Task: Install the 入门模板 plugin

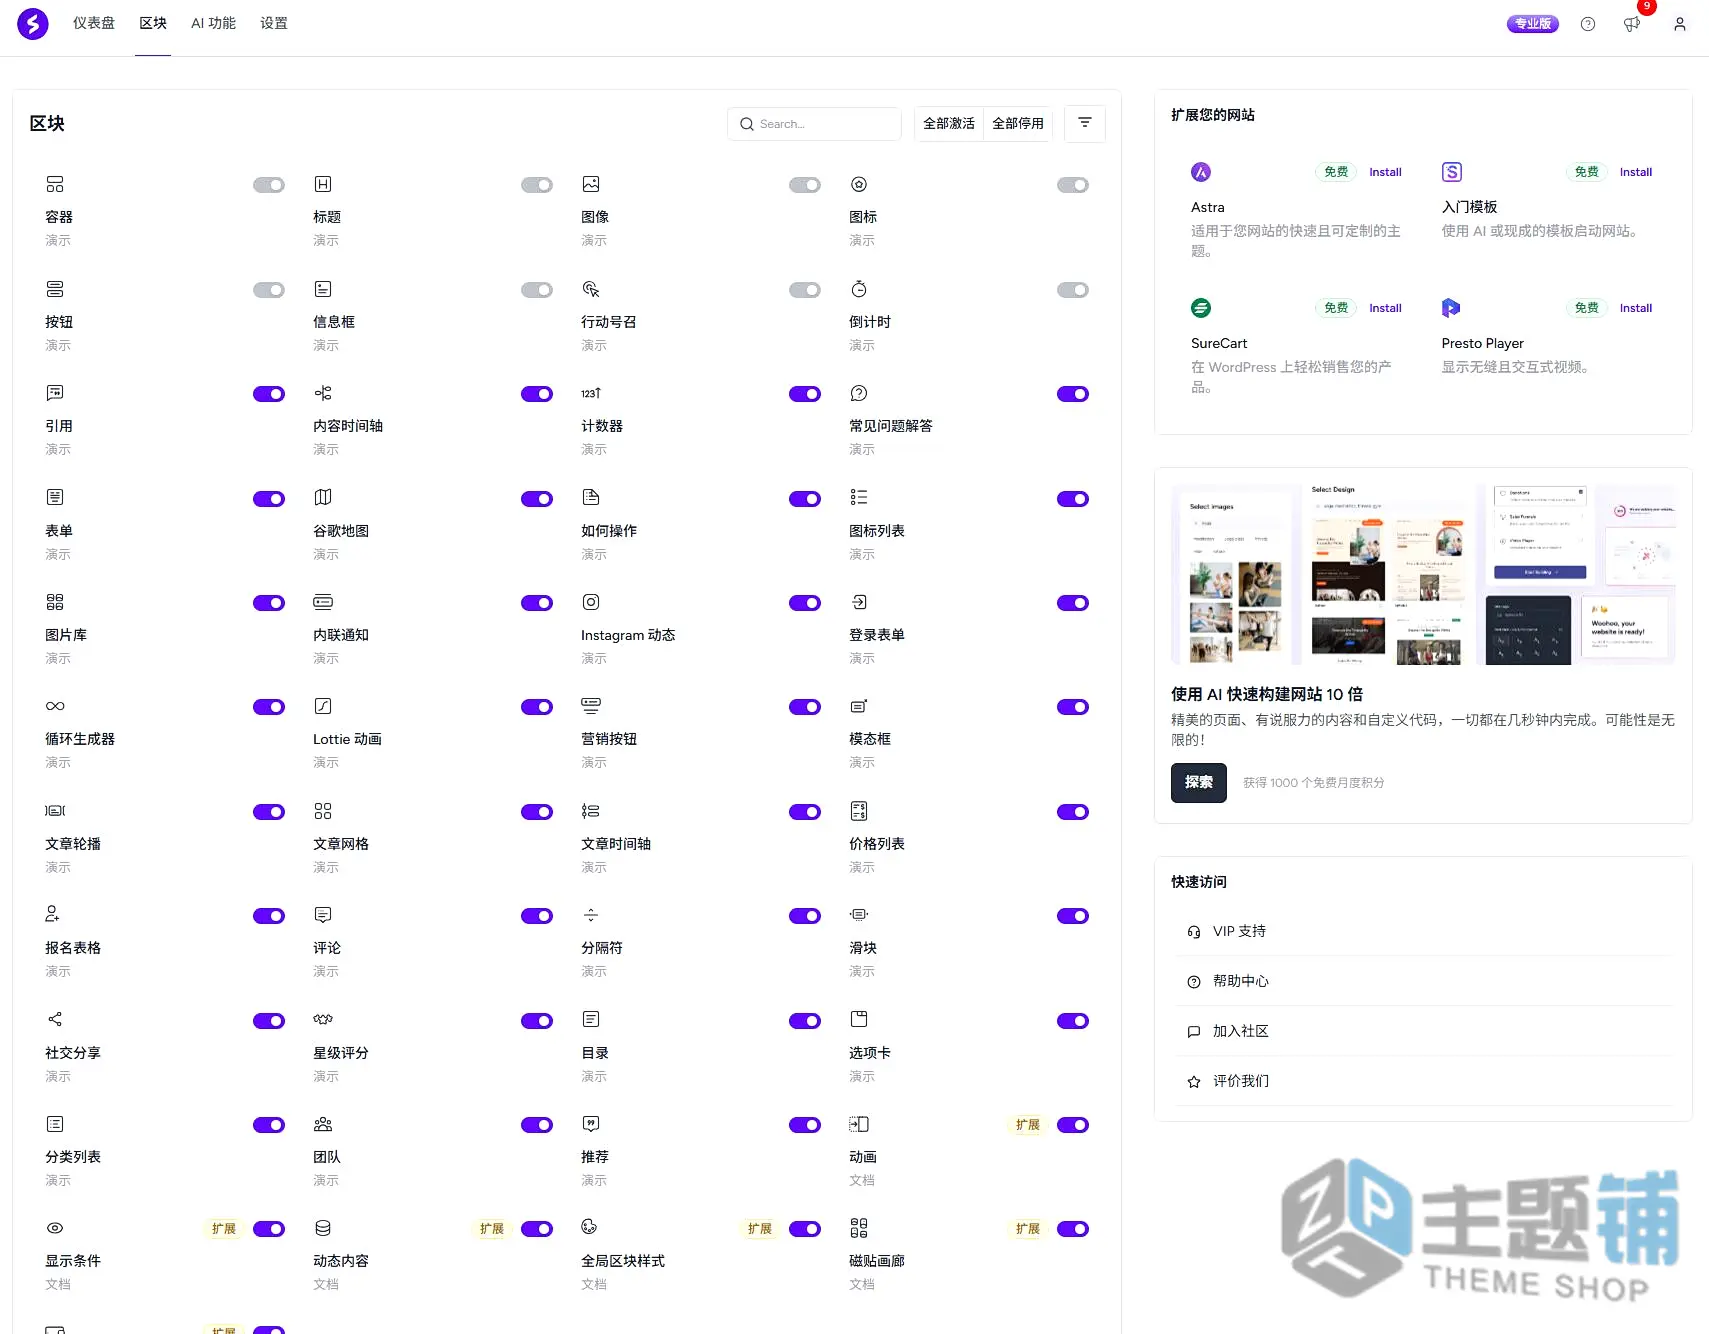Action: tap(1636, 172)
